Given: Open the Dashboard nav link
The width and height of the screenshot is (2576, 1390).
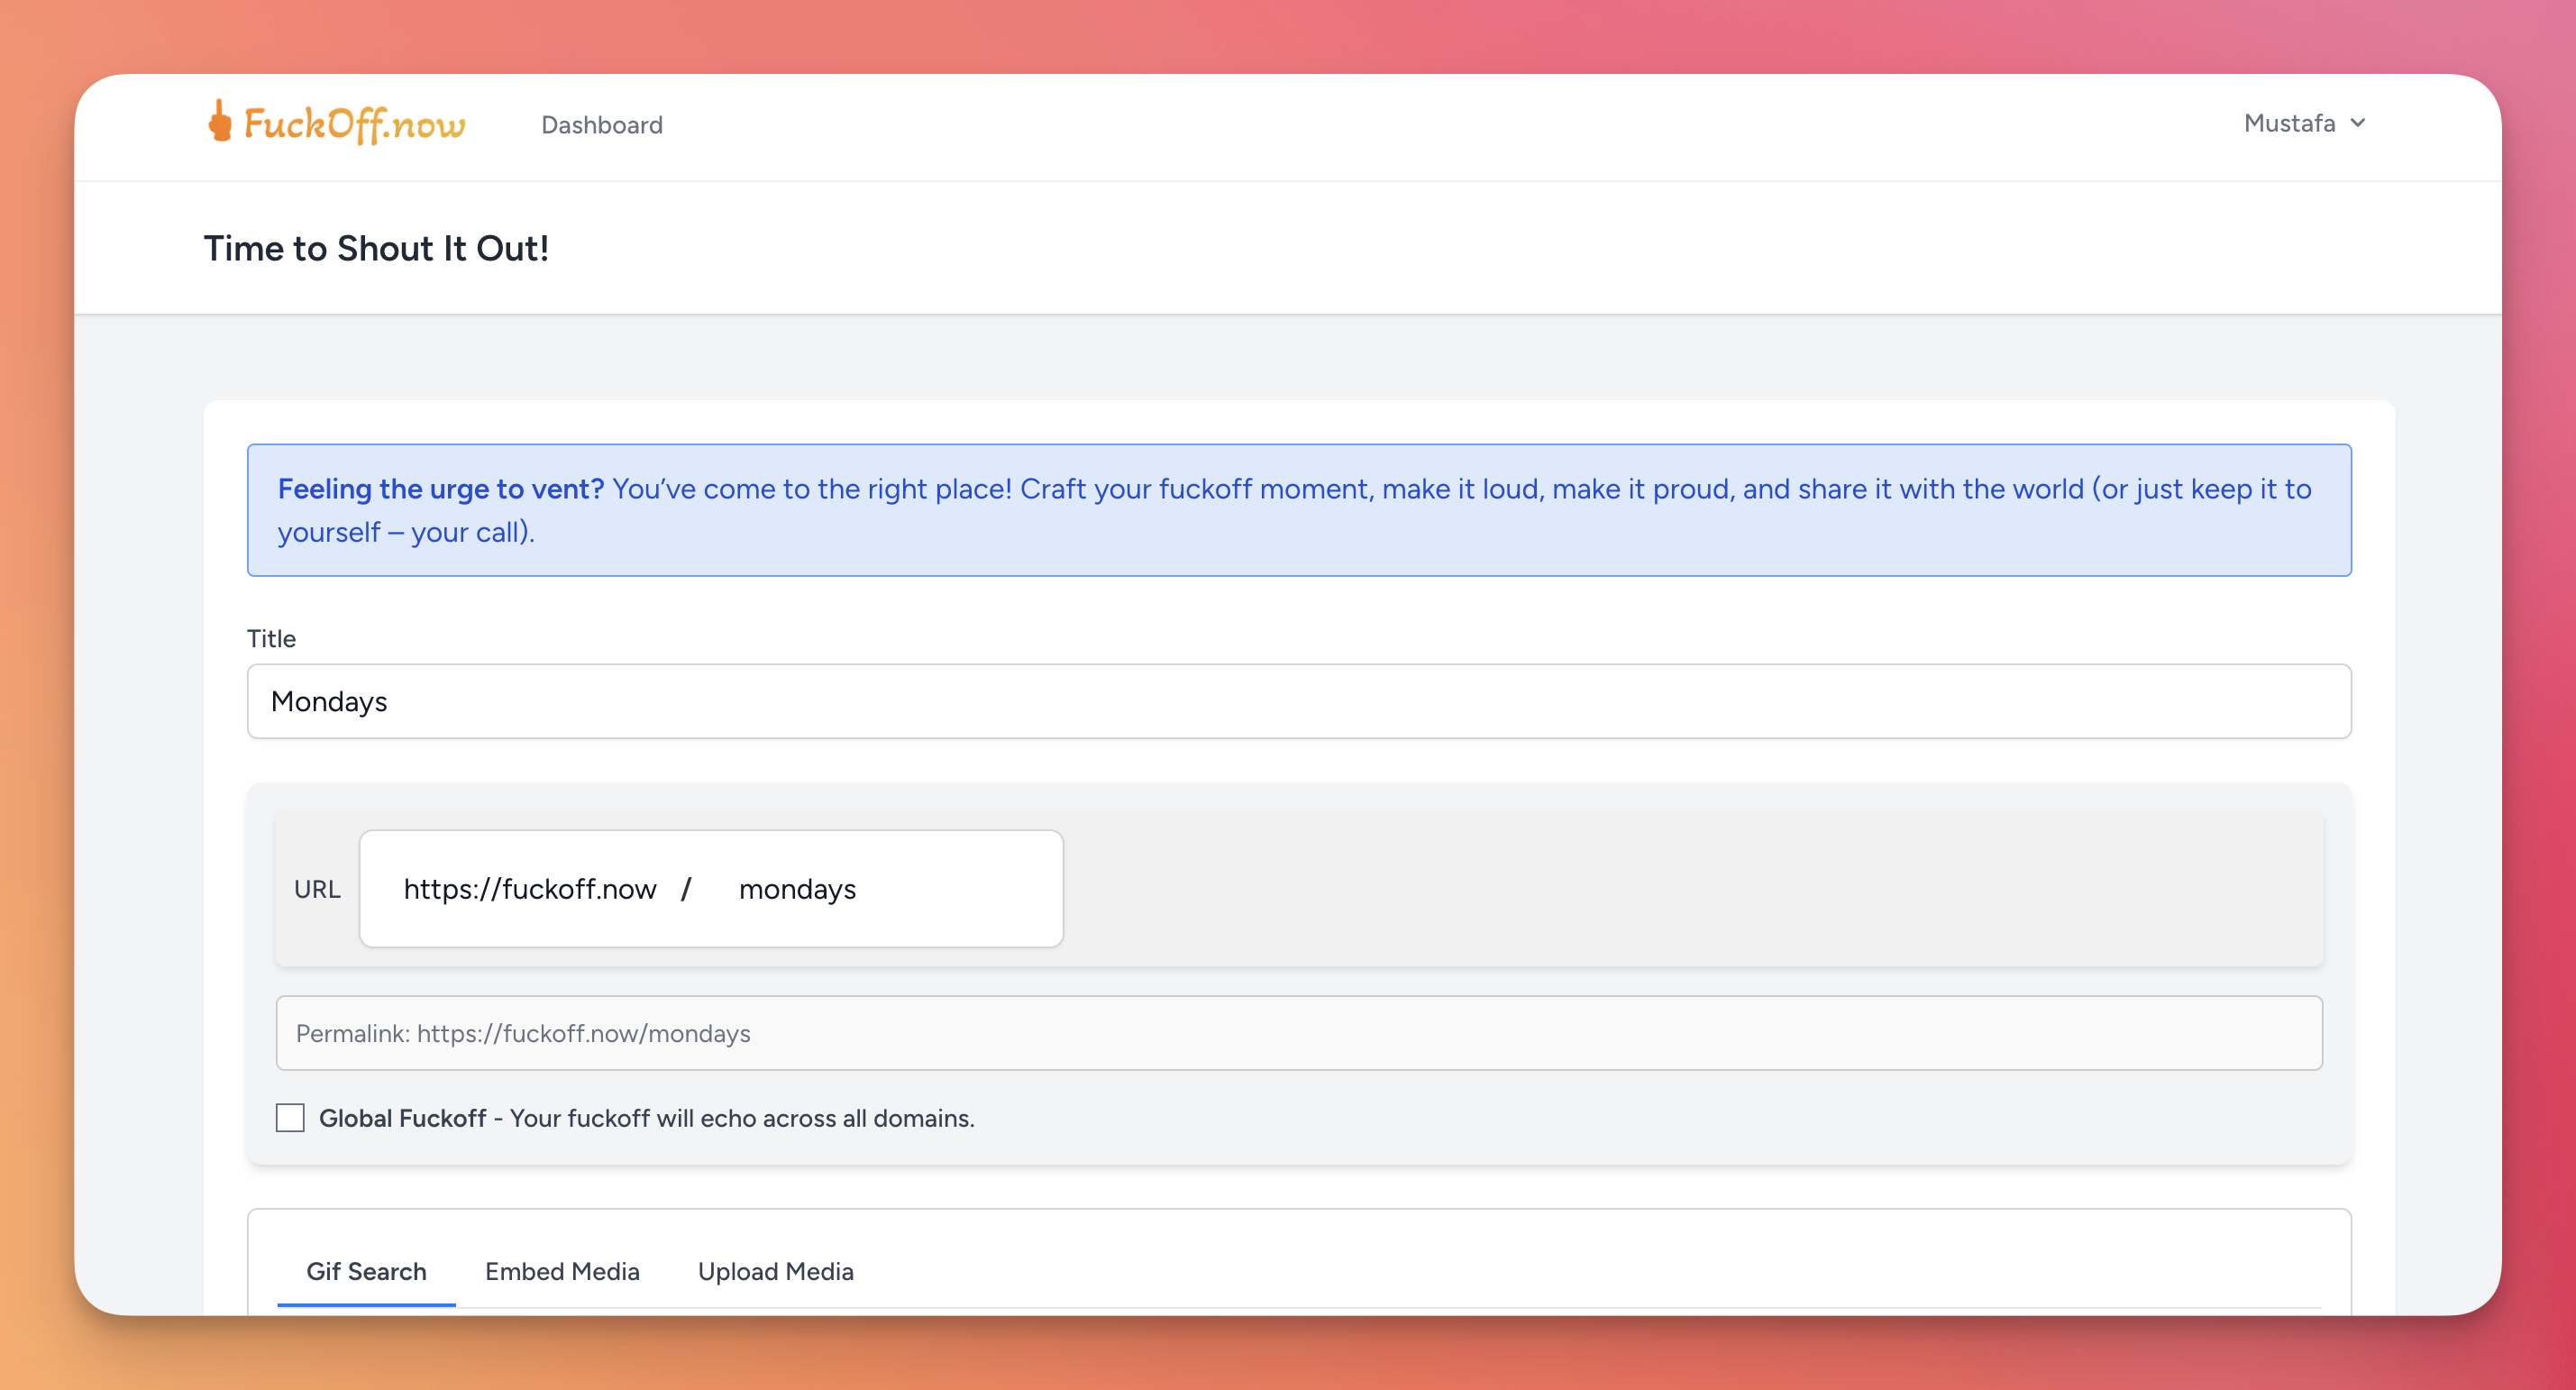Looking at the screenshot, I should point(602,125).
